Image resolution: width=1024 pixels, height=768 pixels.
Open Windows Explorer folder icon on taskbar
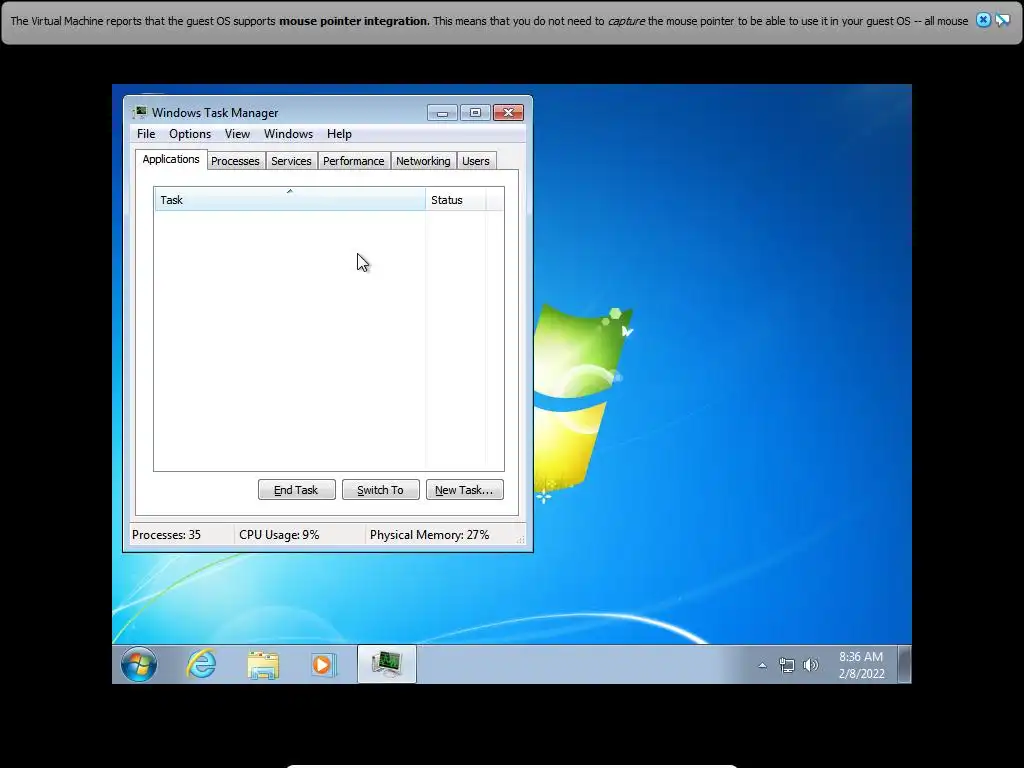tap(263, 665)
